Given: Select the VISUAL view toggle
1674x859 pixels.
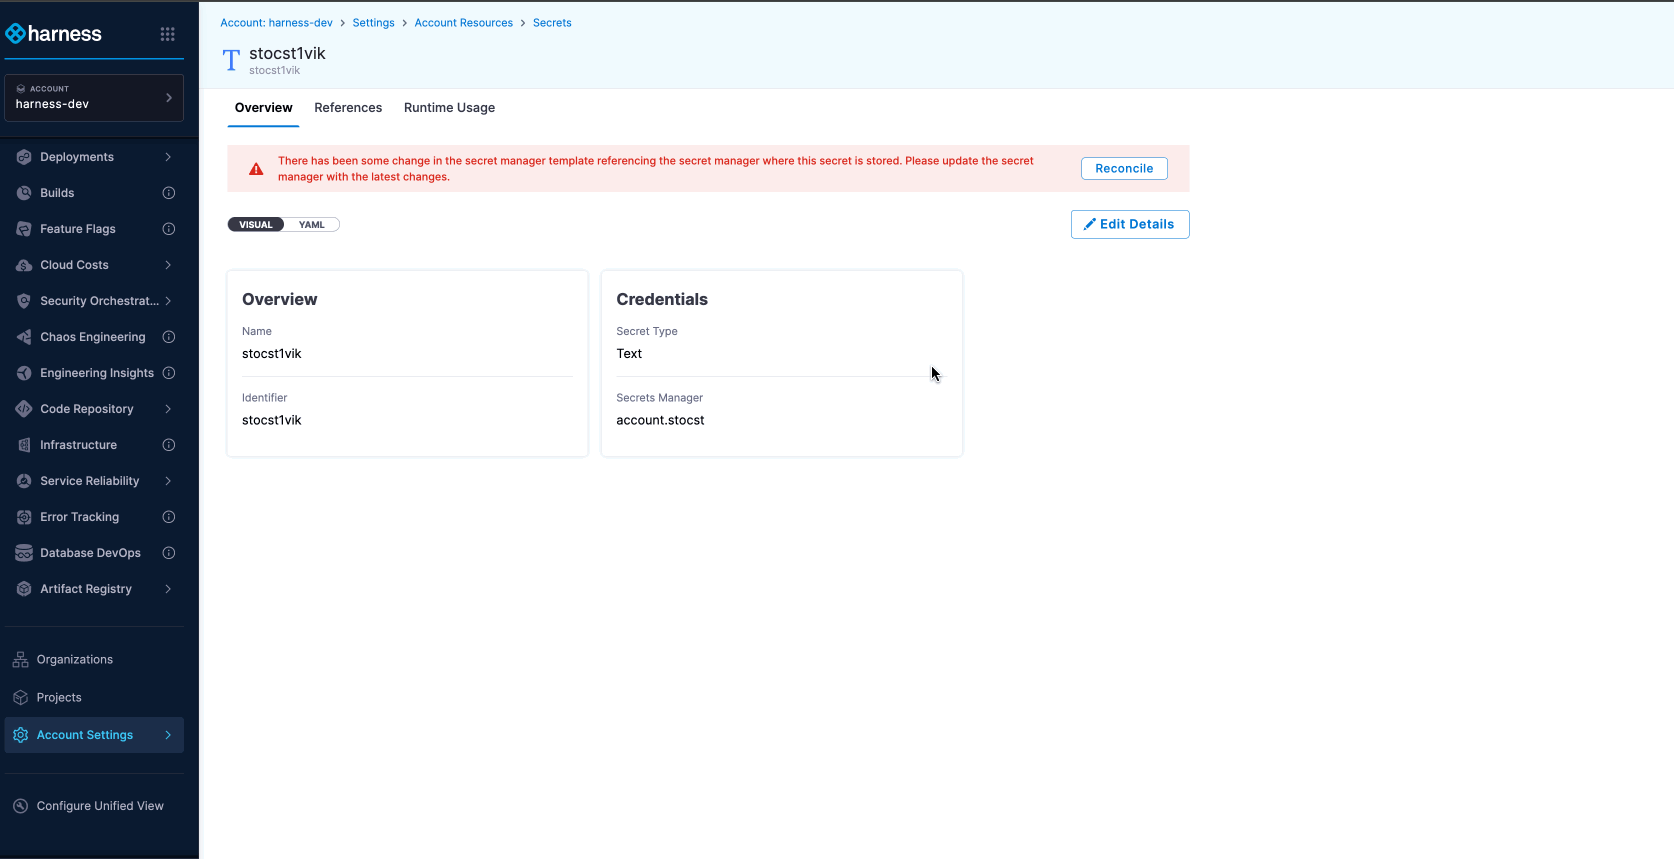Looking at the screenshot, I should pos(256,225).
